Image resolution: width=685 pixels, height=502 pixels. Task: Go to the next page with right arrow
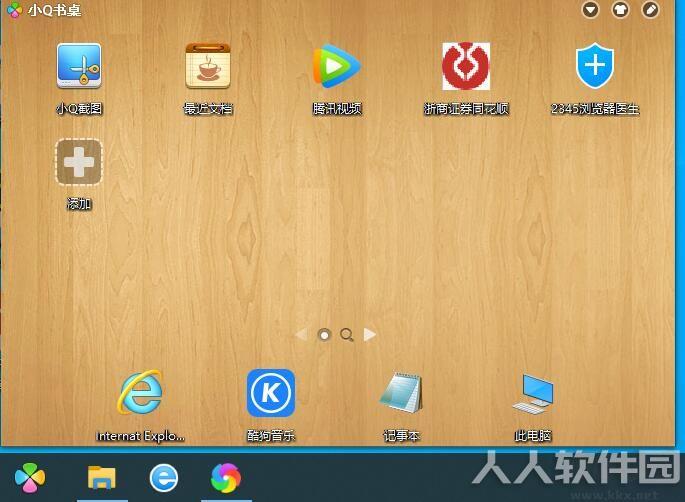(x=370, y=335)
